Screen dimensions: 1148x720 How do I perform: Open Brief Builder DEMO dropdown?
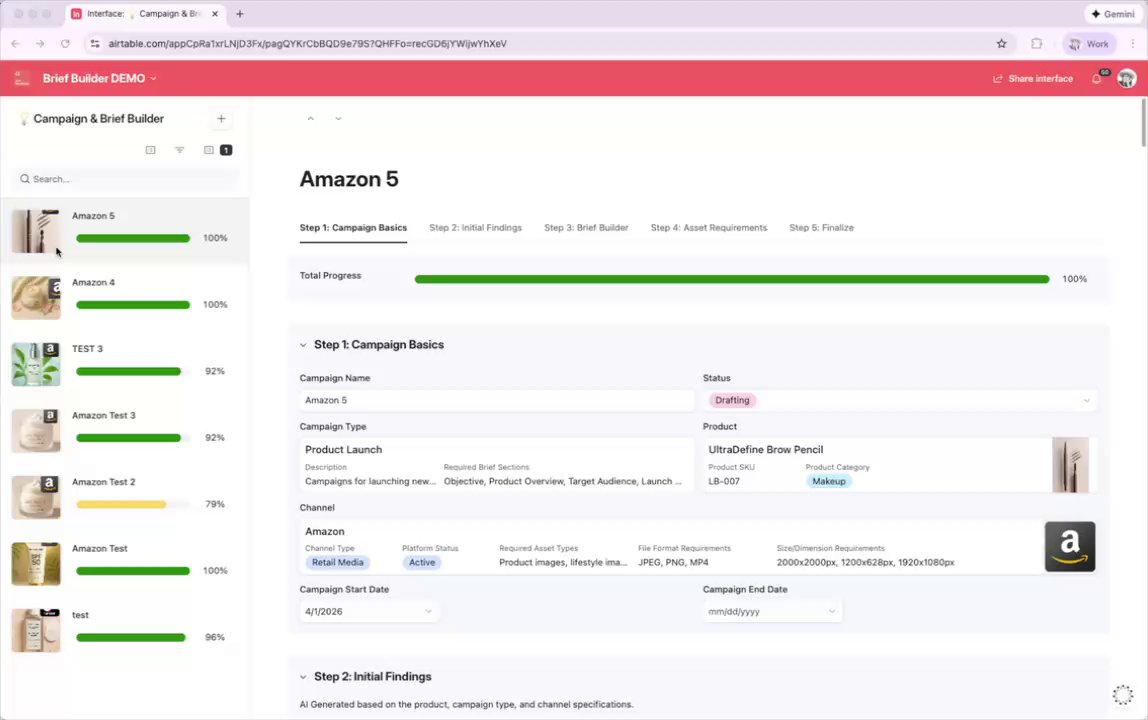[x=100, y=78]
